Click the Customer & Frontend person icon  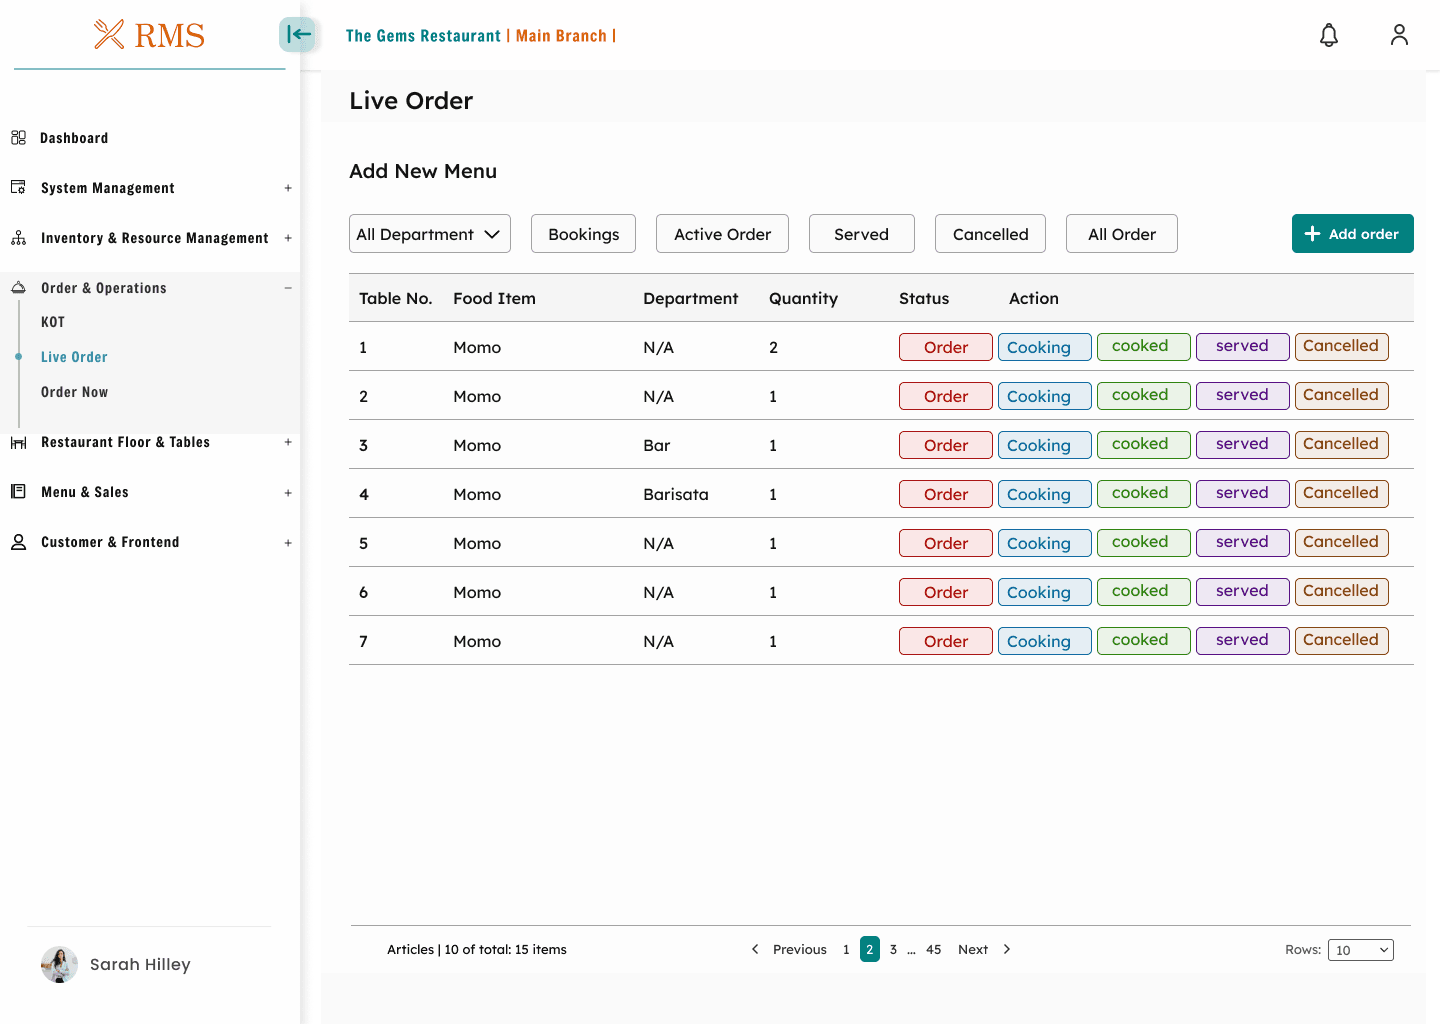(18, 542)
